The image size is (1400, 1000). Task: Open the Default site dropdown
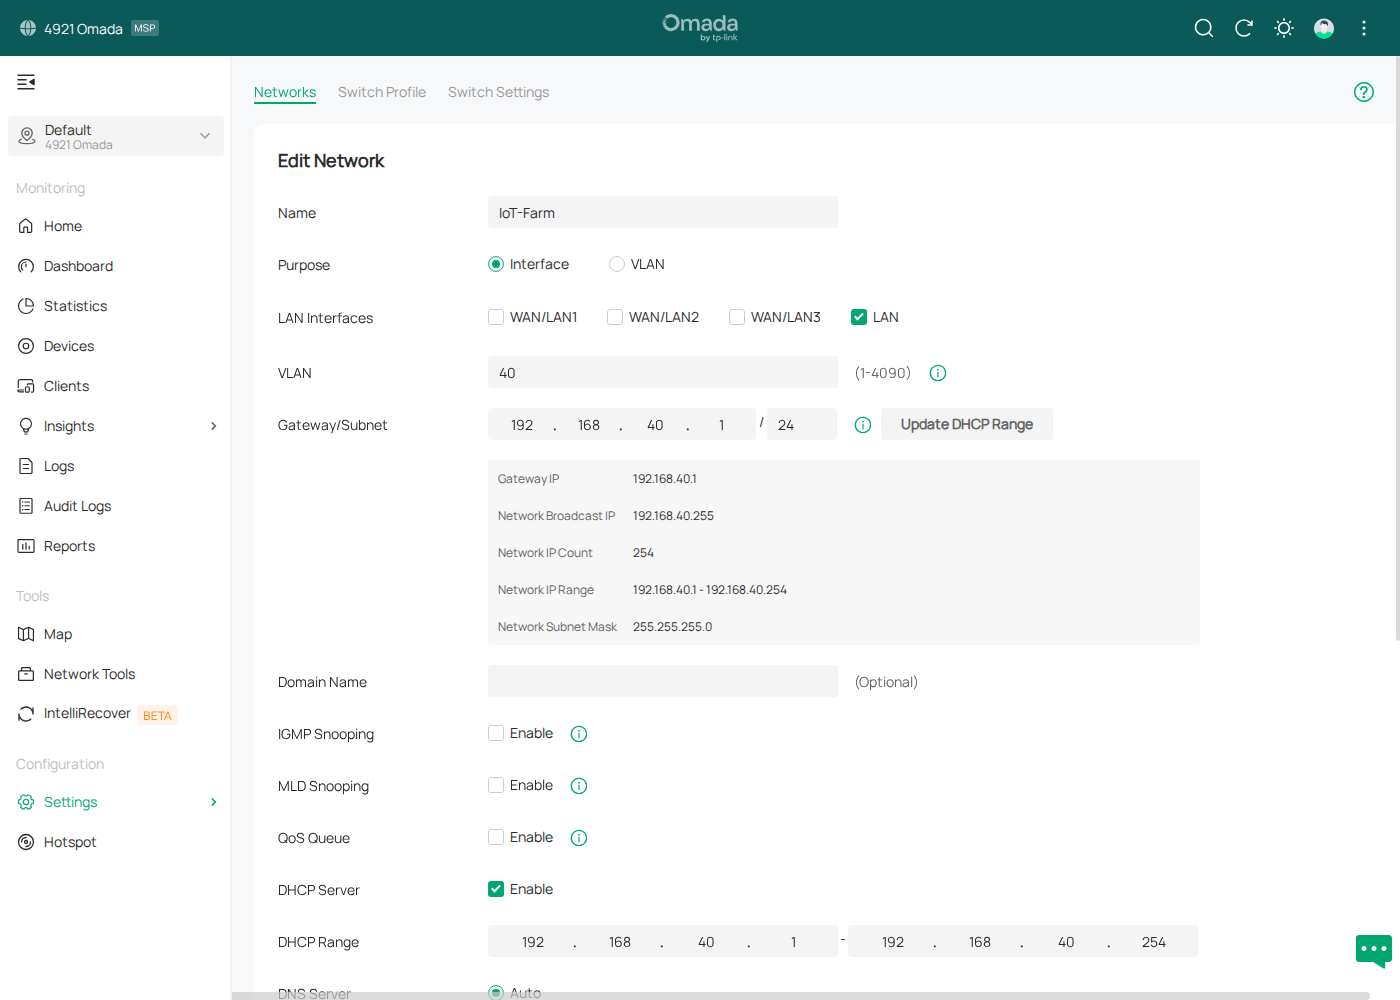point(116,136)
